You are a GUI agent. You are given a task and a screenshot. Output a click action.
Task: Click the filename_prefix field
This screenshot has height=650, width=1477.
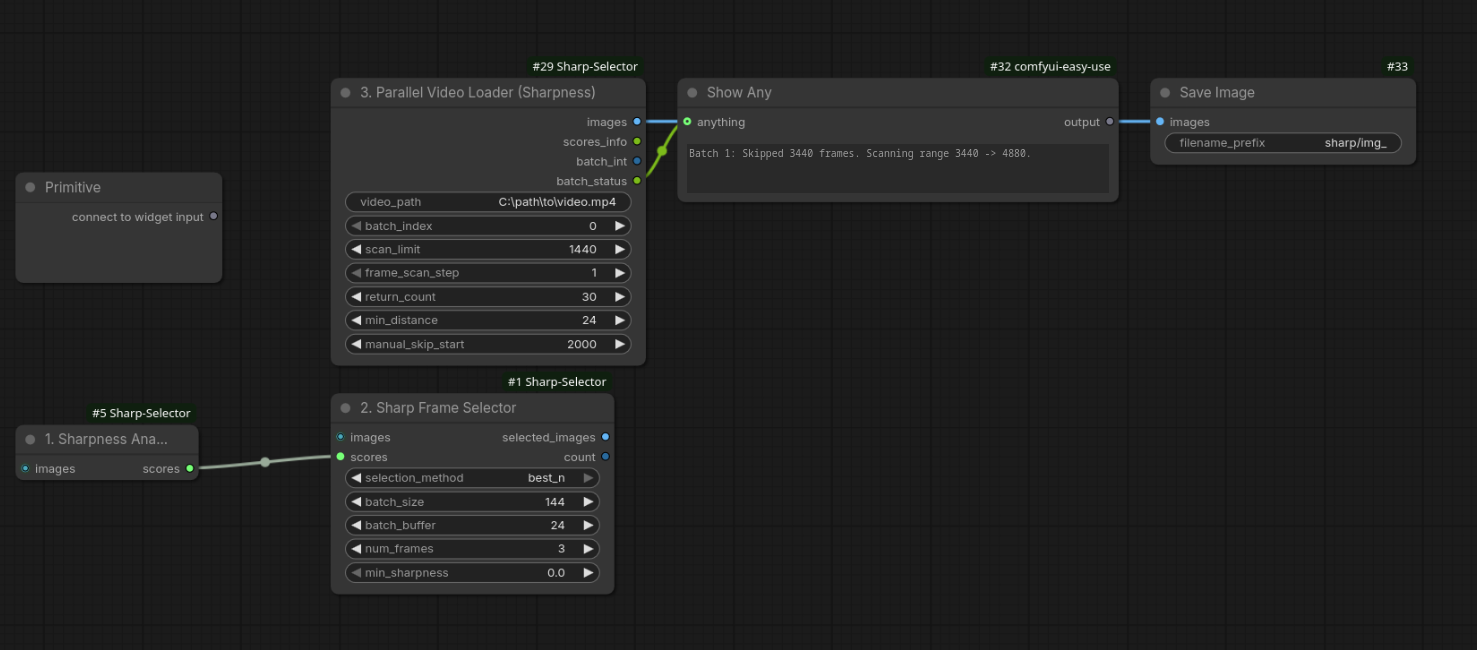[x=1283, y=143]
